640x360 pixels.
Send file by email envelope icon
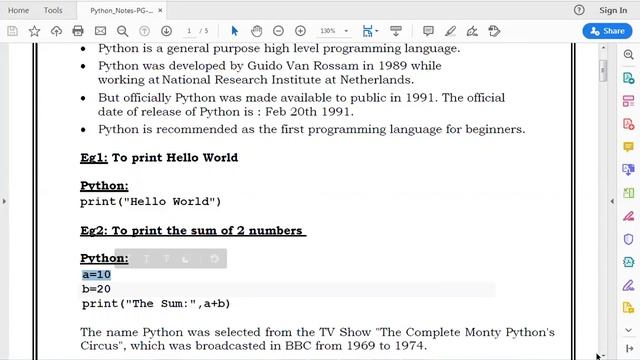point(100,31)
